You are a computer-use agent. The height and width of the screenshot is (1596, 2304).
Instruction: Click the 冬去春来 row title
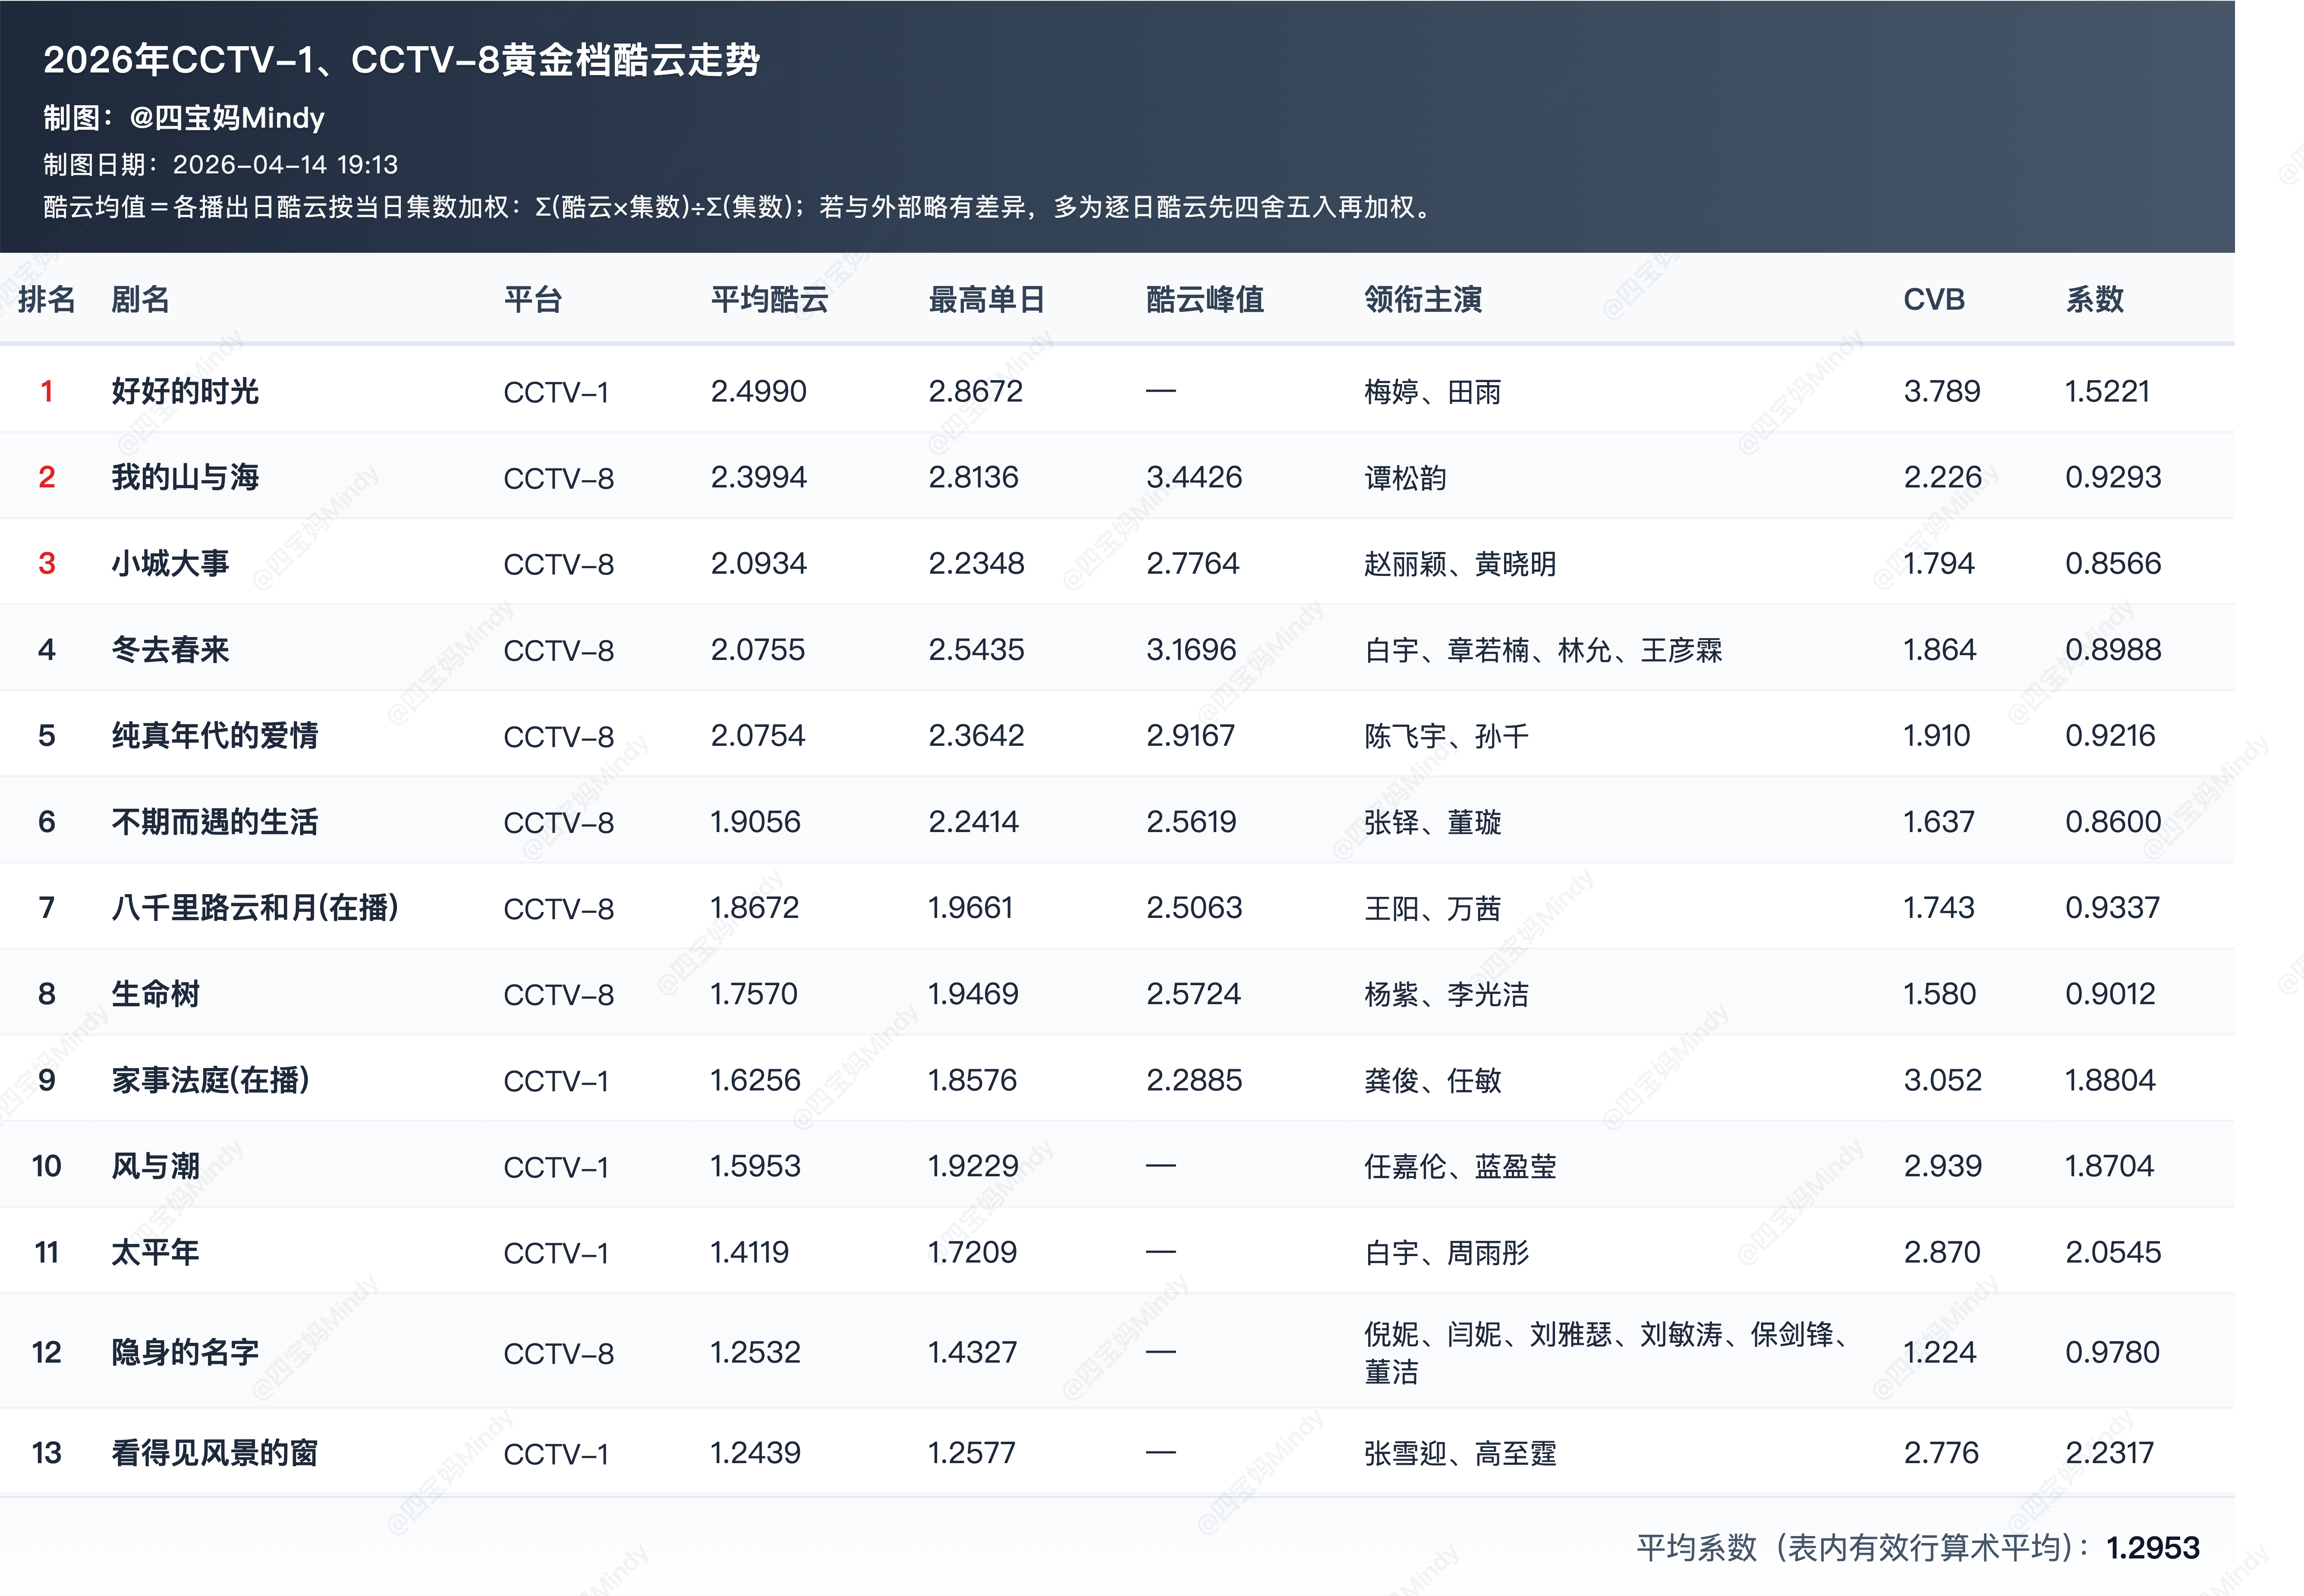click(170, 650)
